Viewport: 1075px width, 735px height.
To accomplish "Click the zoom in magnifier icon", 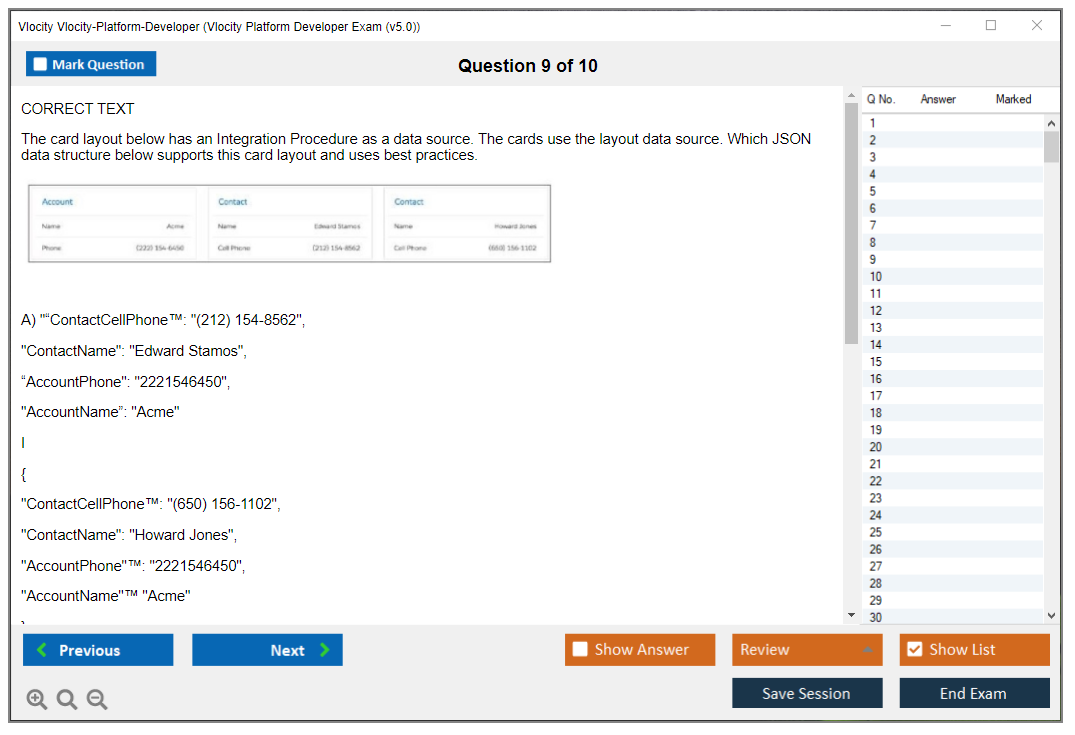I will click(37, 700).
